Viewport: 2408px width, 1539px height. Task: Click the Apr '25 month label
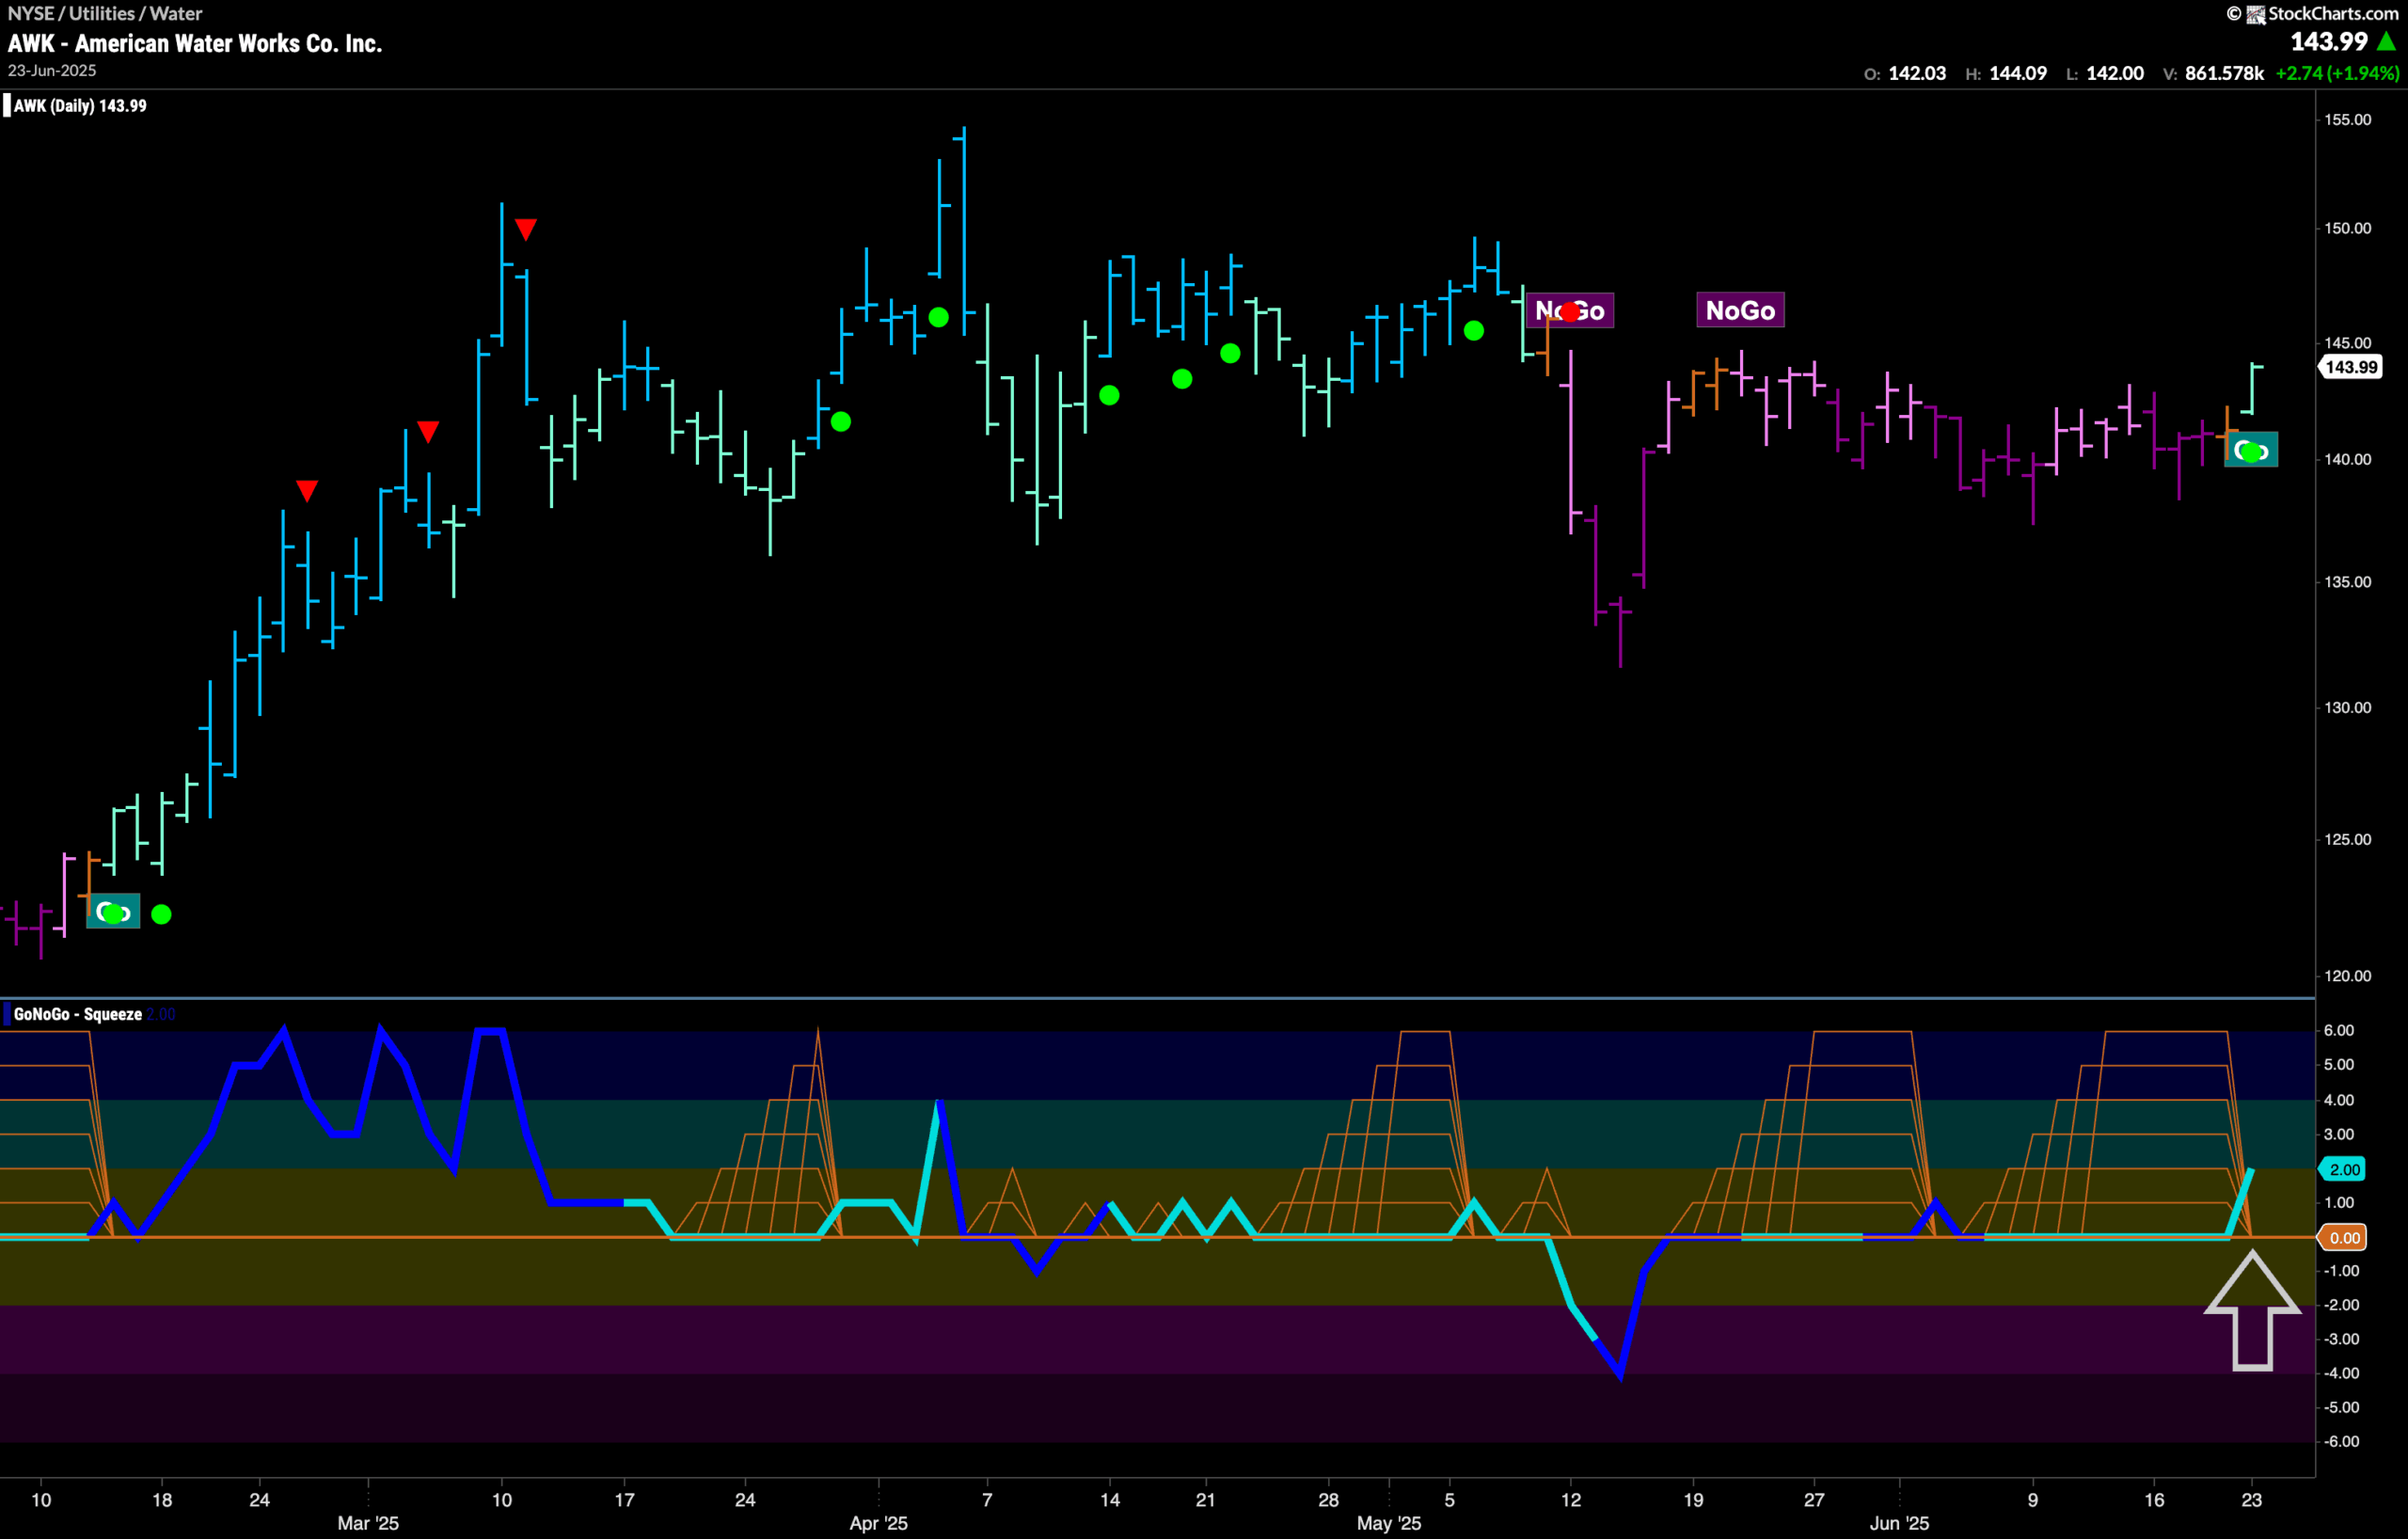878,1523
